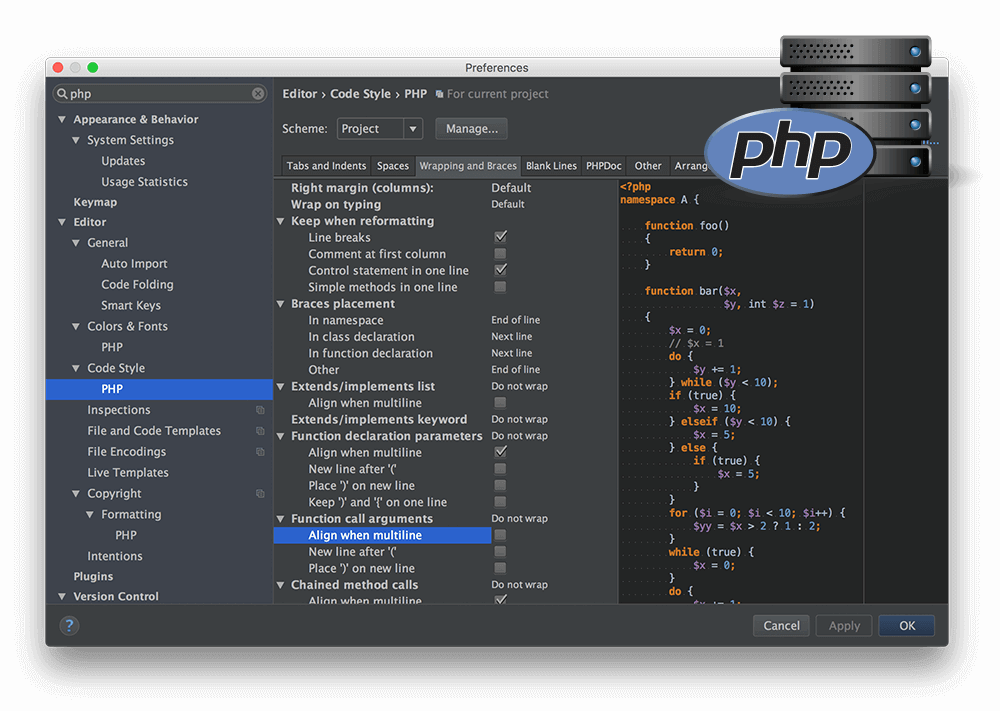Open the Scheme Project dropdown

pyautogui.click(x=379, y=129)
